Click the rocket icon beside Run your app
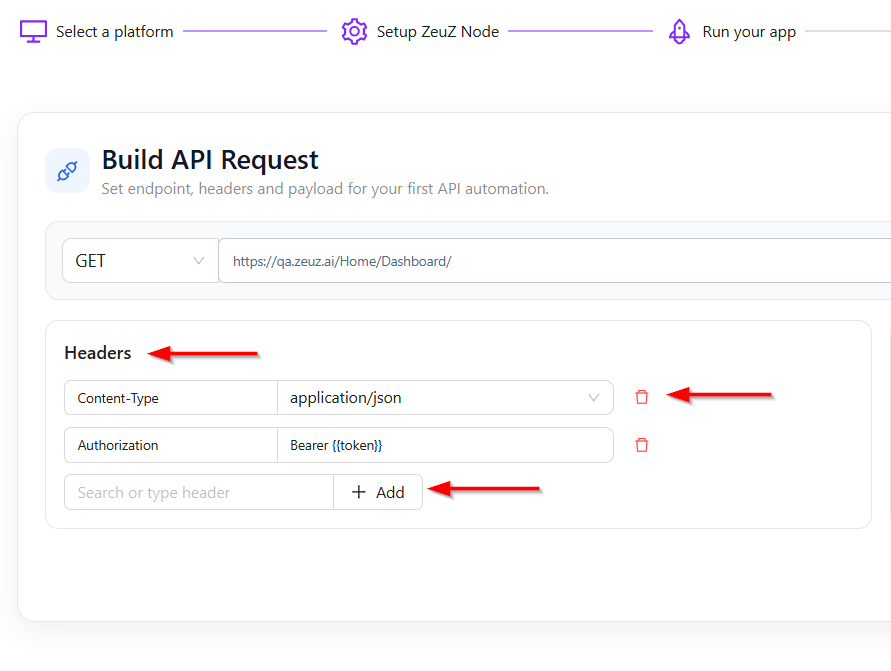 (679, 31)
